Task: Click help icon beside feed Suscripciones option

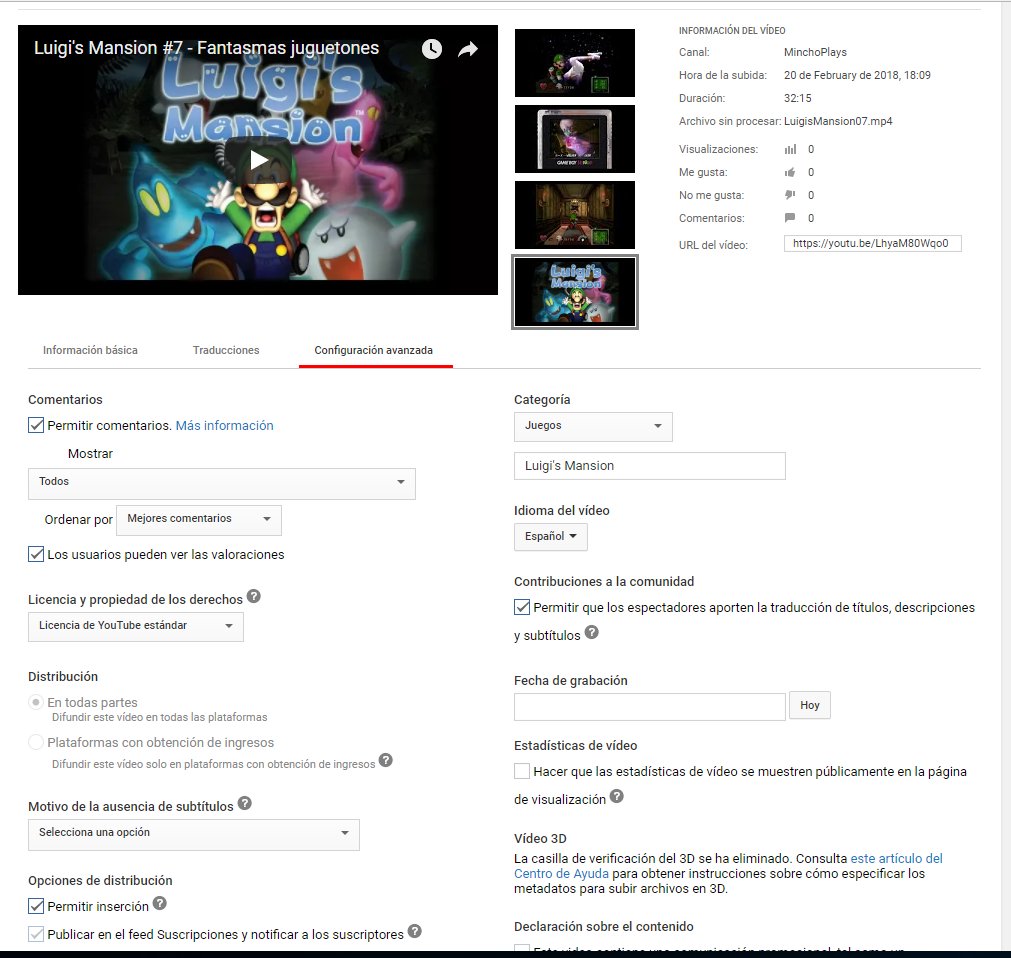Action: [x=415, y=931]
